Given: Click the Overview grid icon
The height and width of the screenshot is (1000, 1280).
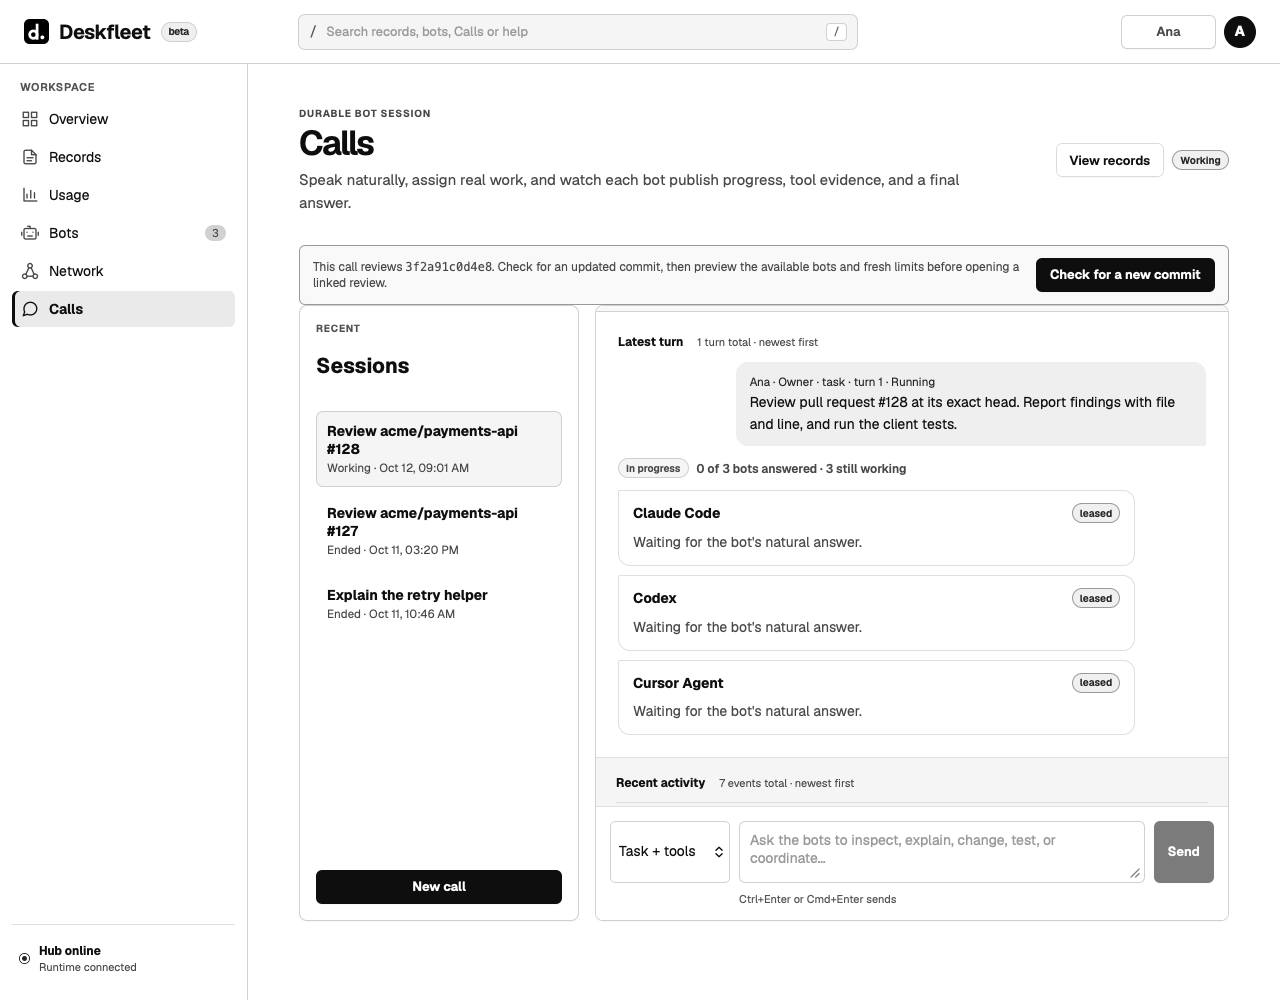Looking at the screenshot, I should [x=30, y=119].
